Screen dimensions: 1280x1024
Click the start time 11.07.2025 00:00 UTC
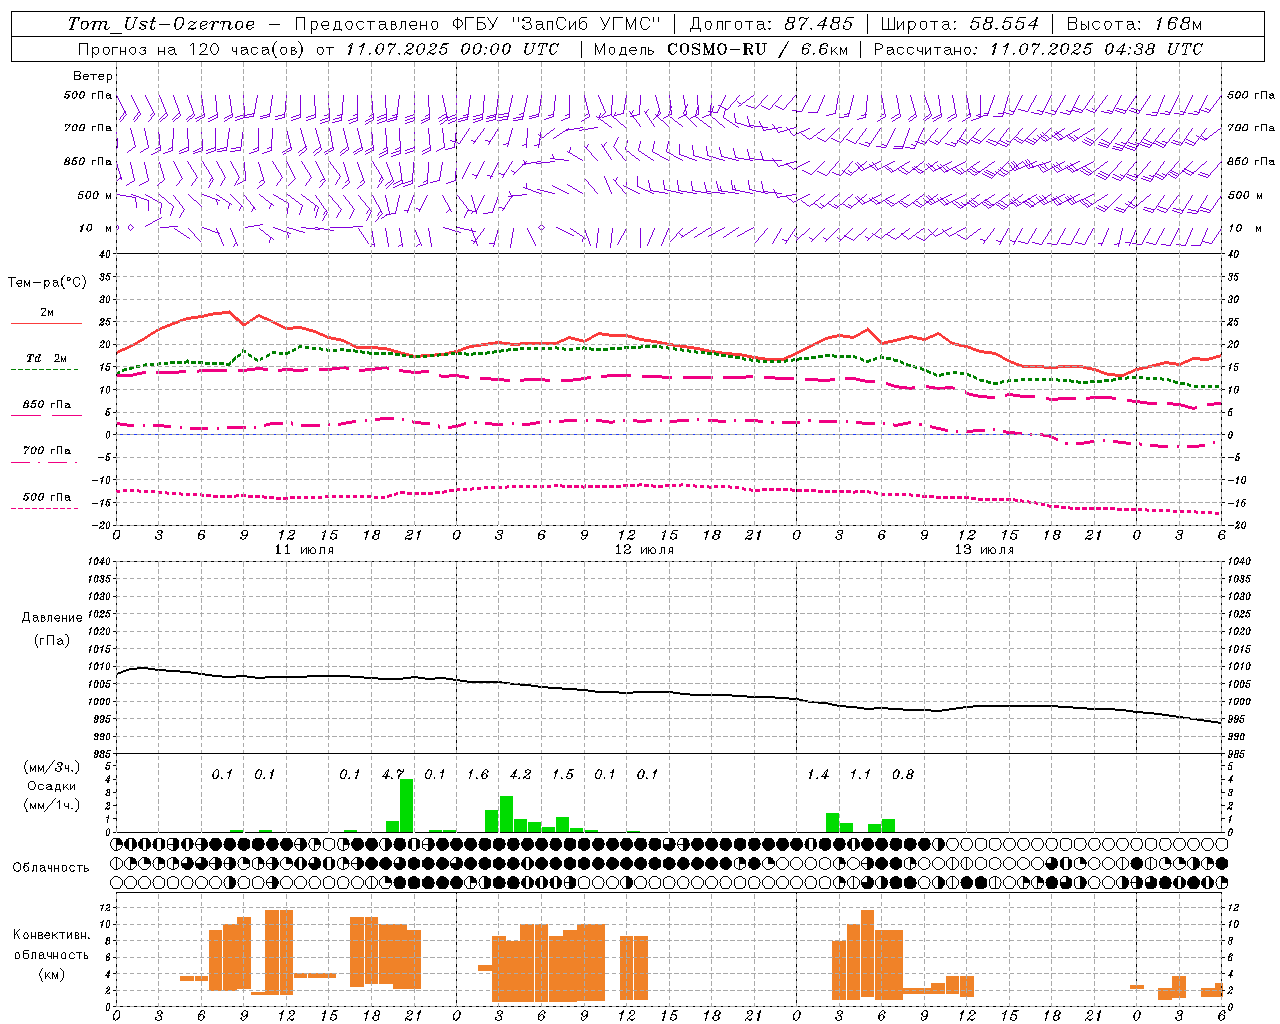tap(453, 49)
